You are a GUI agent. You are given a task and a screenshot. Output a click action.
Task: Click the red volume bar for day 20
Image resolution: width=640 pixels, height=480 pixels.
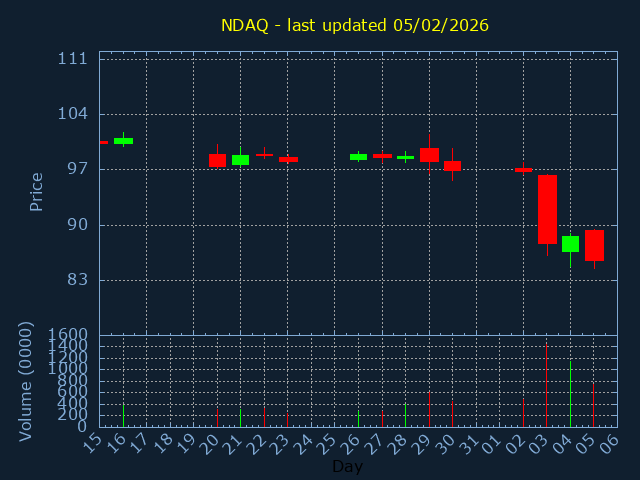click(x=217, y=418)
